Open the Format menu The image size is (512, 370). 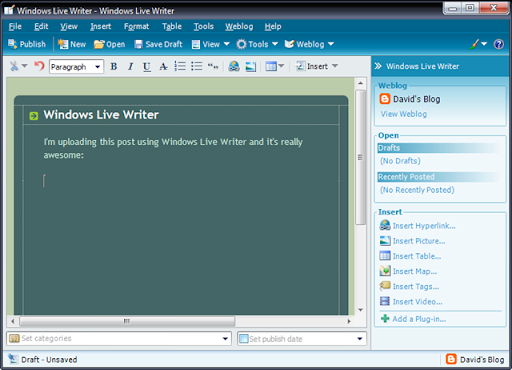pyautogui.click(x=137, y=26)
